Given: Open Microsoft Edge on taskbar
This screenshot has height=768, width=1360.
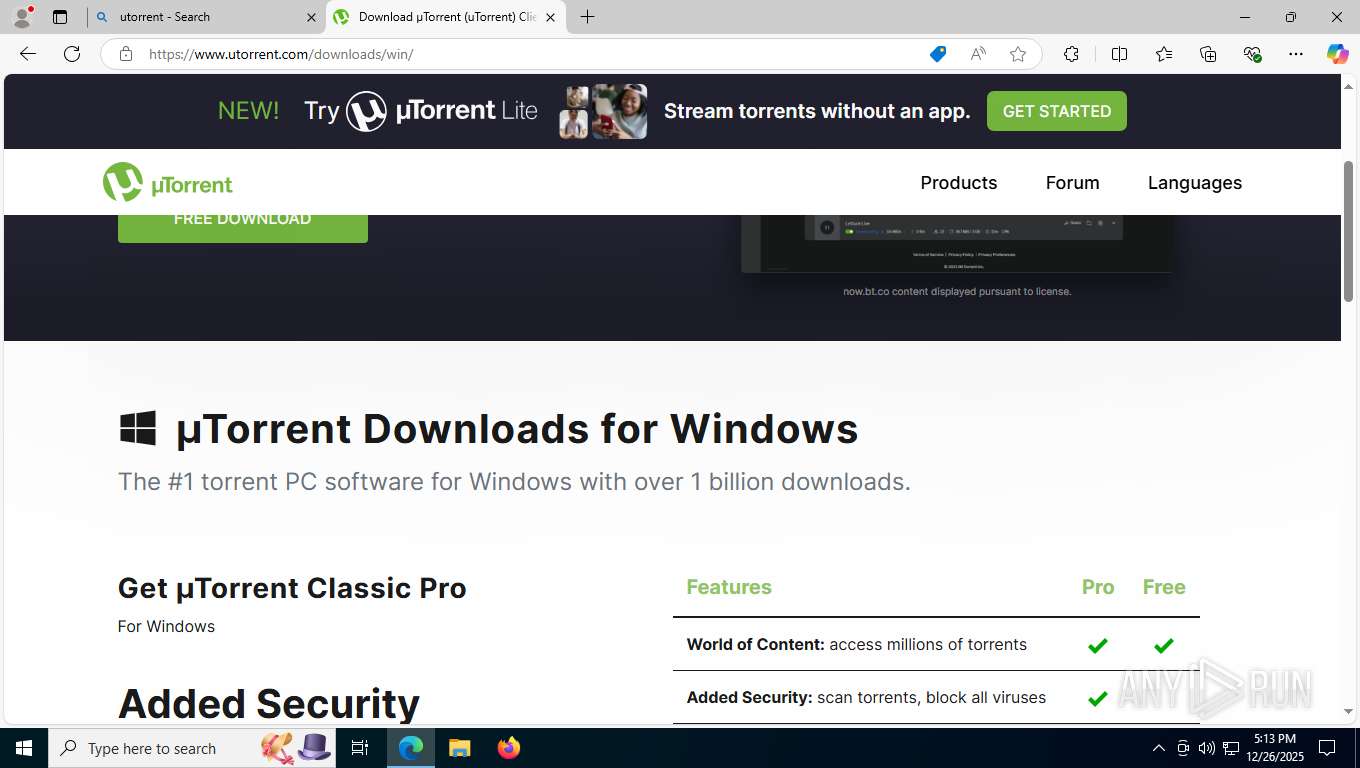Looking at the screenshot, I should tap(411, 748).
